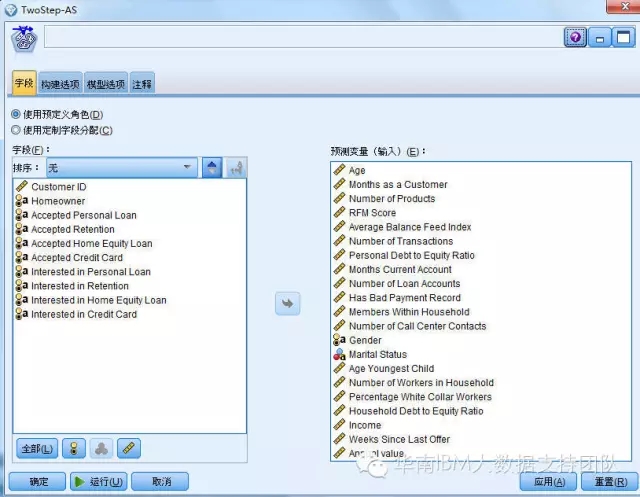Switch to the 字段 tab
This screenshot has width=640, height=497.
tap(24, 83)
